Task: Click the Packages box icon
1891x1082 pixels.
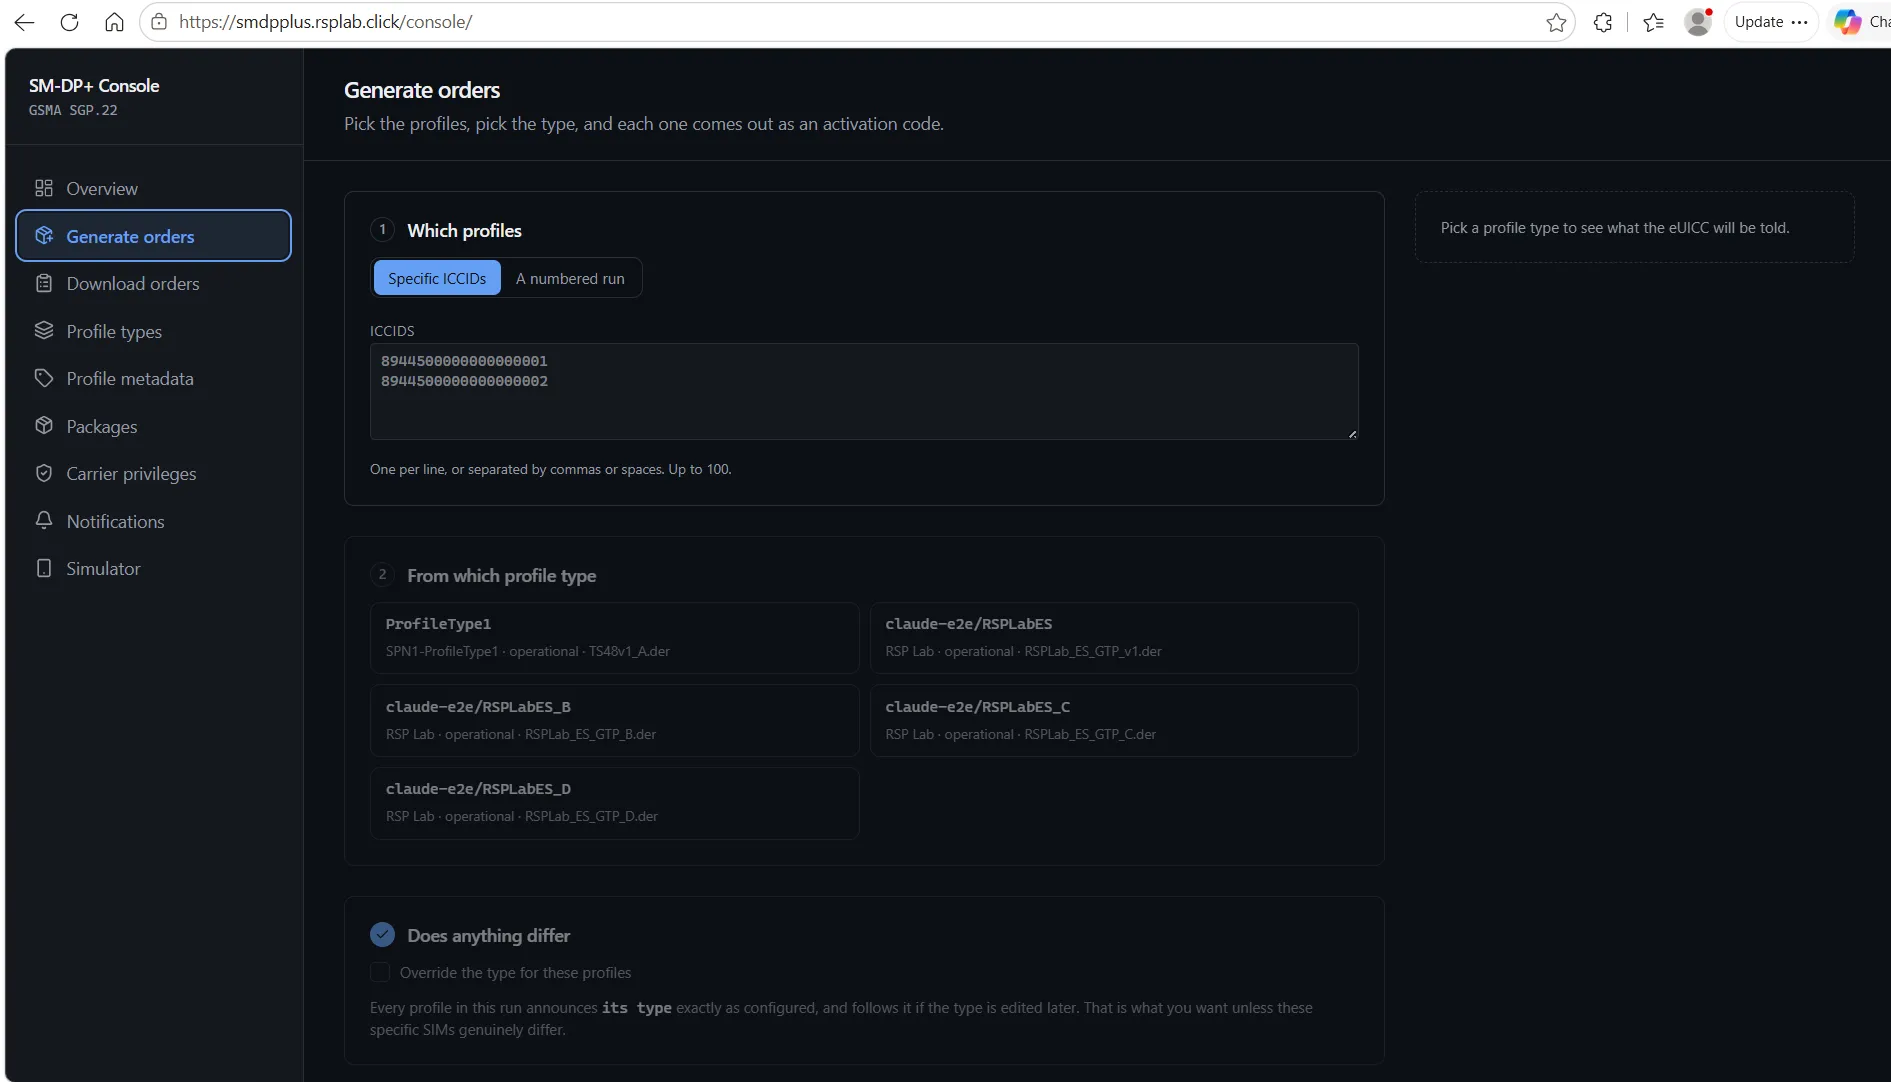Action: click(x=44, y=426)
